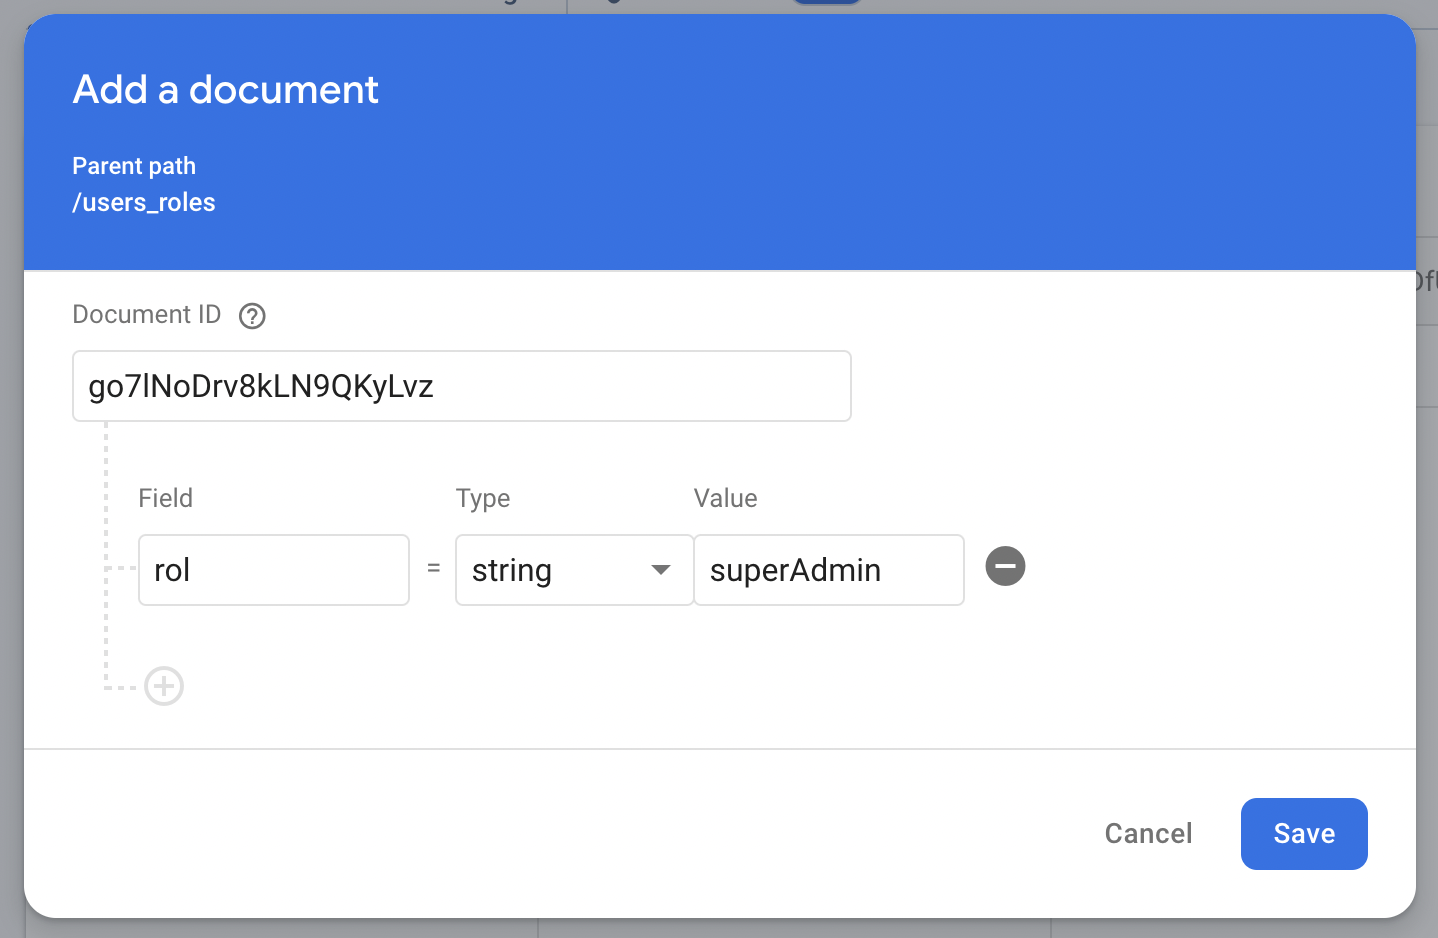Viewport: 1438px width, 938px height.
Task: Remove the rol field with minus icon
Action: pyautogui.click(x=1005, y=566)
